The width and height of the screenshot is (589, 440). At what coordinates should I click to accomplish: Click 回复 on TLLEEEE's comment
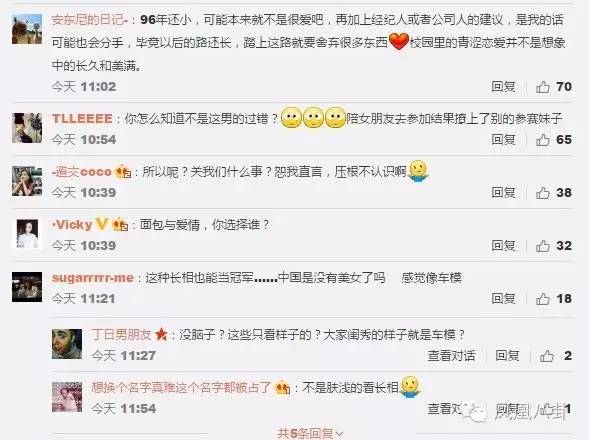tap(503, 140)
